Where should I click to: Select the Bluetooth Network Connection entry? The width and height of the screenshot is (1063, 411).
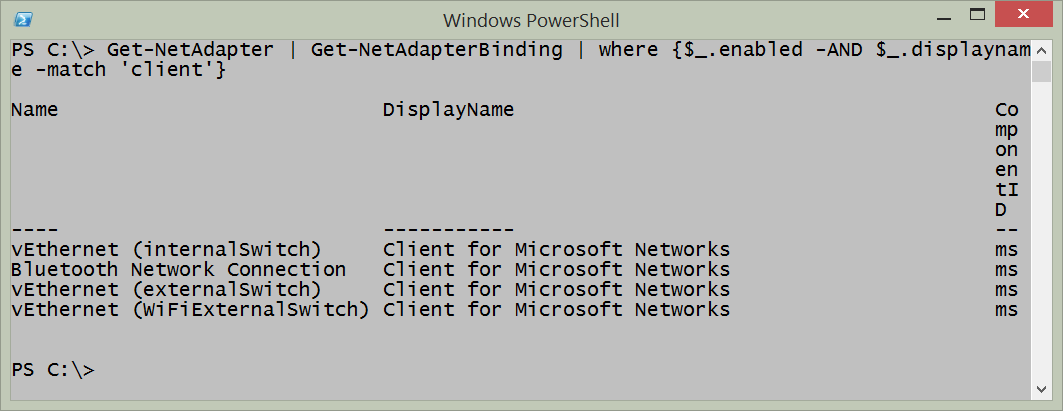click(178, 270)
